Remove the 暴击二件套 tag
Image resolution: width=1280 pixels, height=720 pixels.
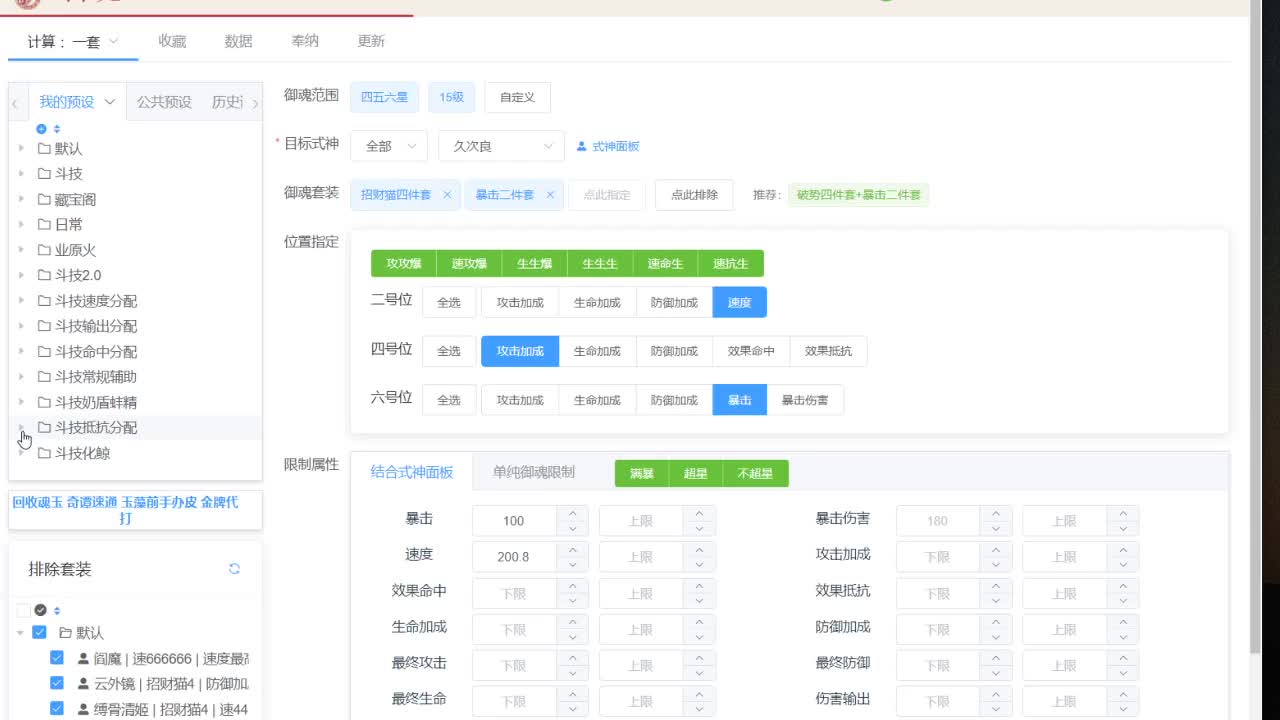click(550, 195)
